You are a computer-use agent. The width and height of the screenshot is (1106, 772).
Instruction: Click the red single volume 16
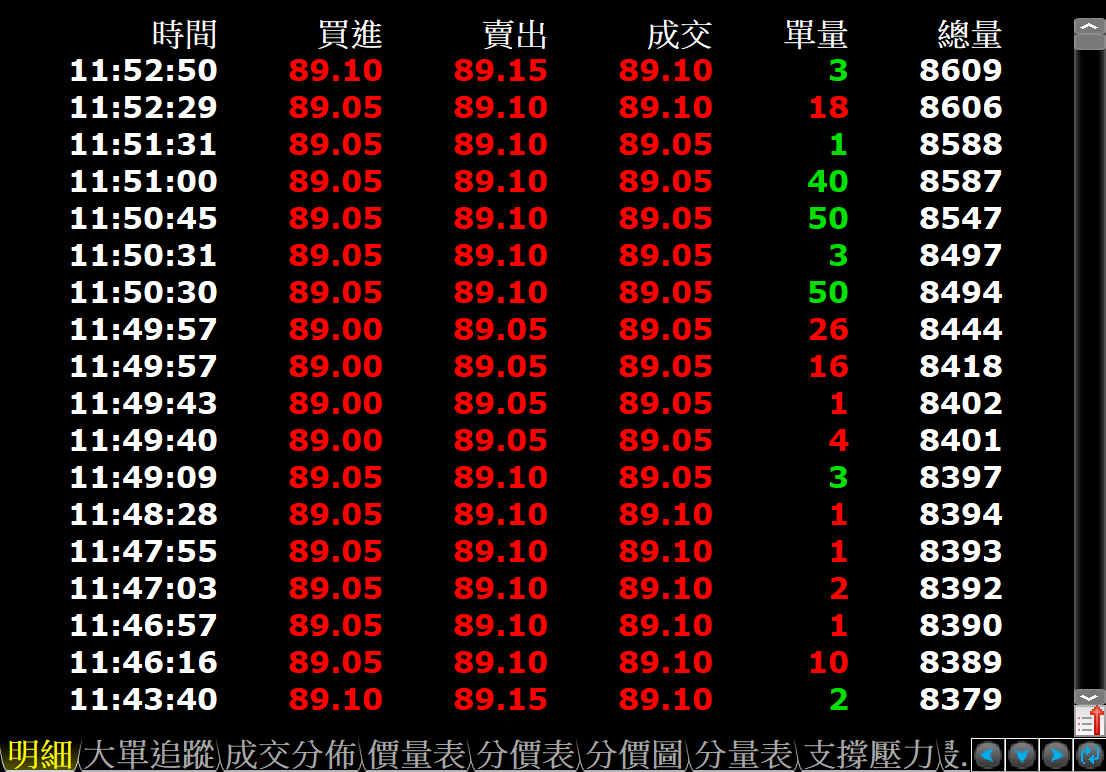tap(829, 366)
